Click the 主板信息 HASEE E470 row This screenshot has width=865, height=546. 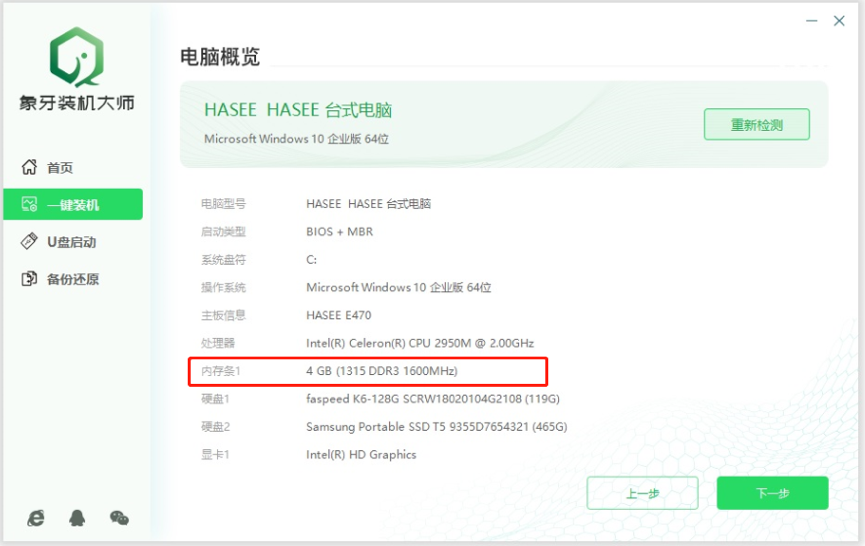pos(338,315)
